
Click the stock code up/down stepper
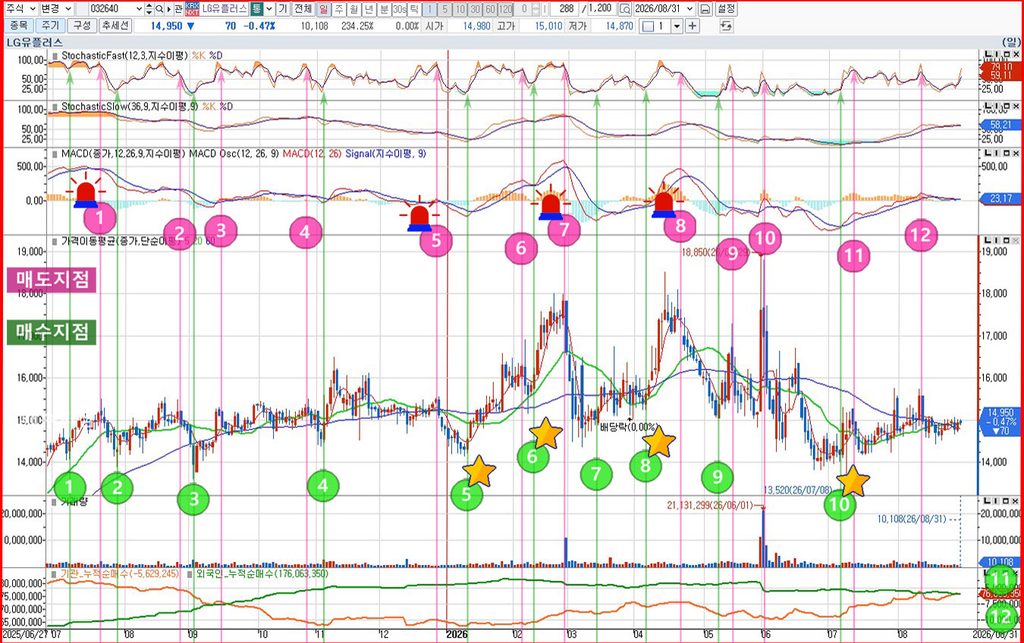(x=149, y=9)
